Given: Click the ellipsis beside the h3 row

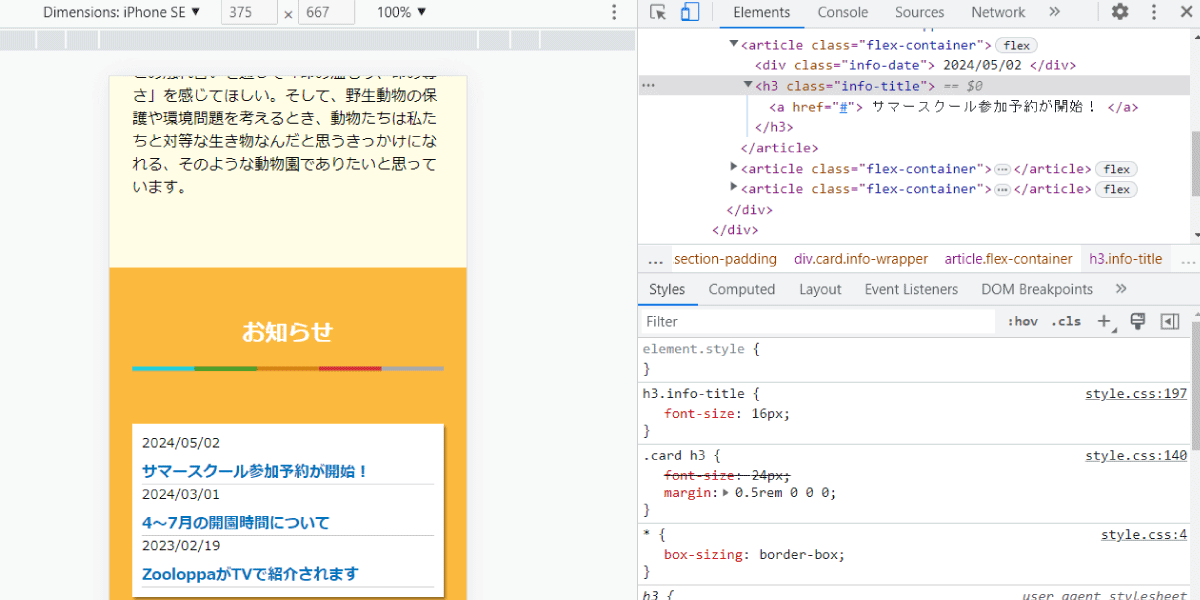Looking at the screenshot, I should tap(648, 86).
